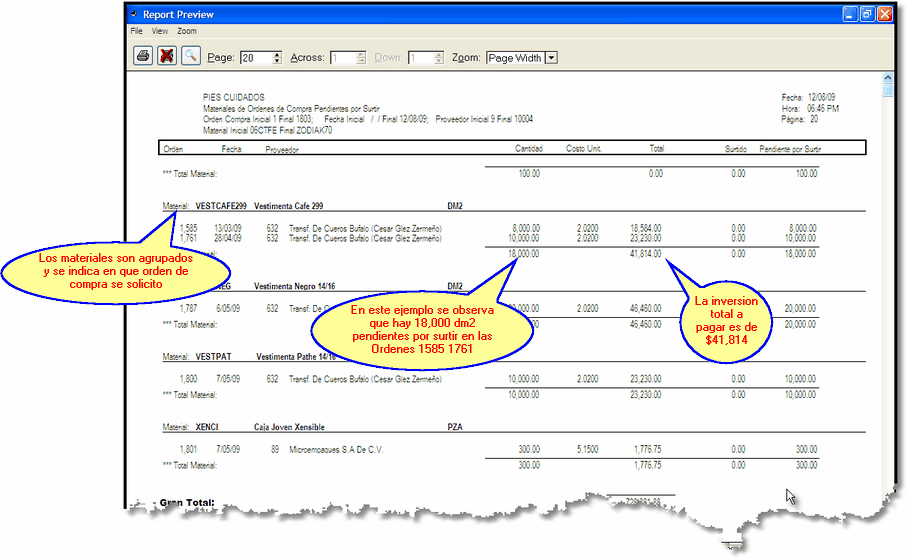
Task: Click quantity 10,000.00 in order 1,800 row
Action: [523, 379]
